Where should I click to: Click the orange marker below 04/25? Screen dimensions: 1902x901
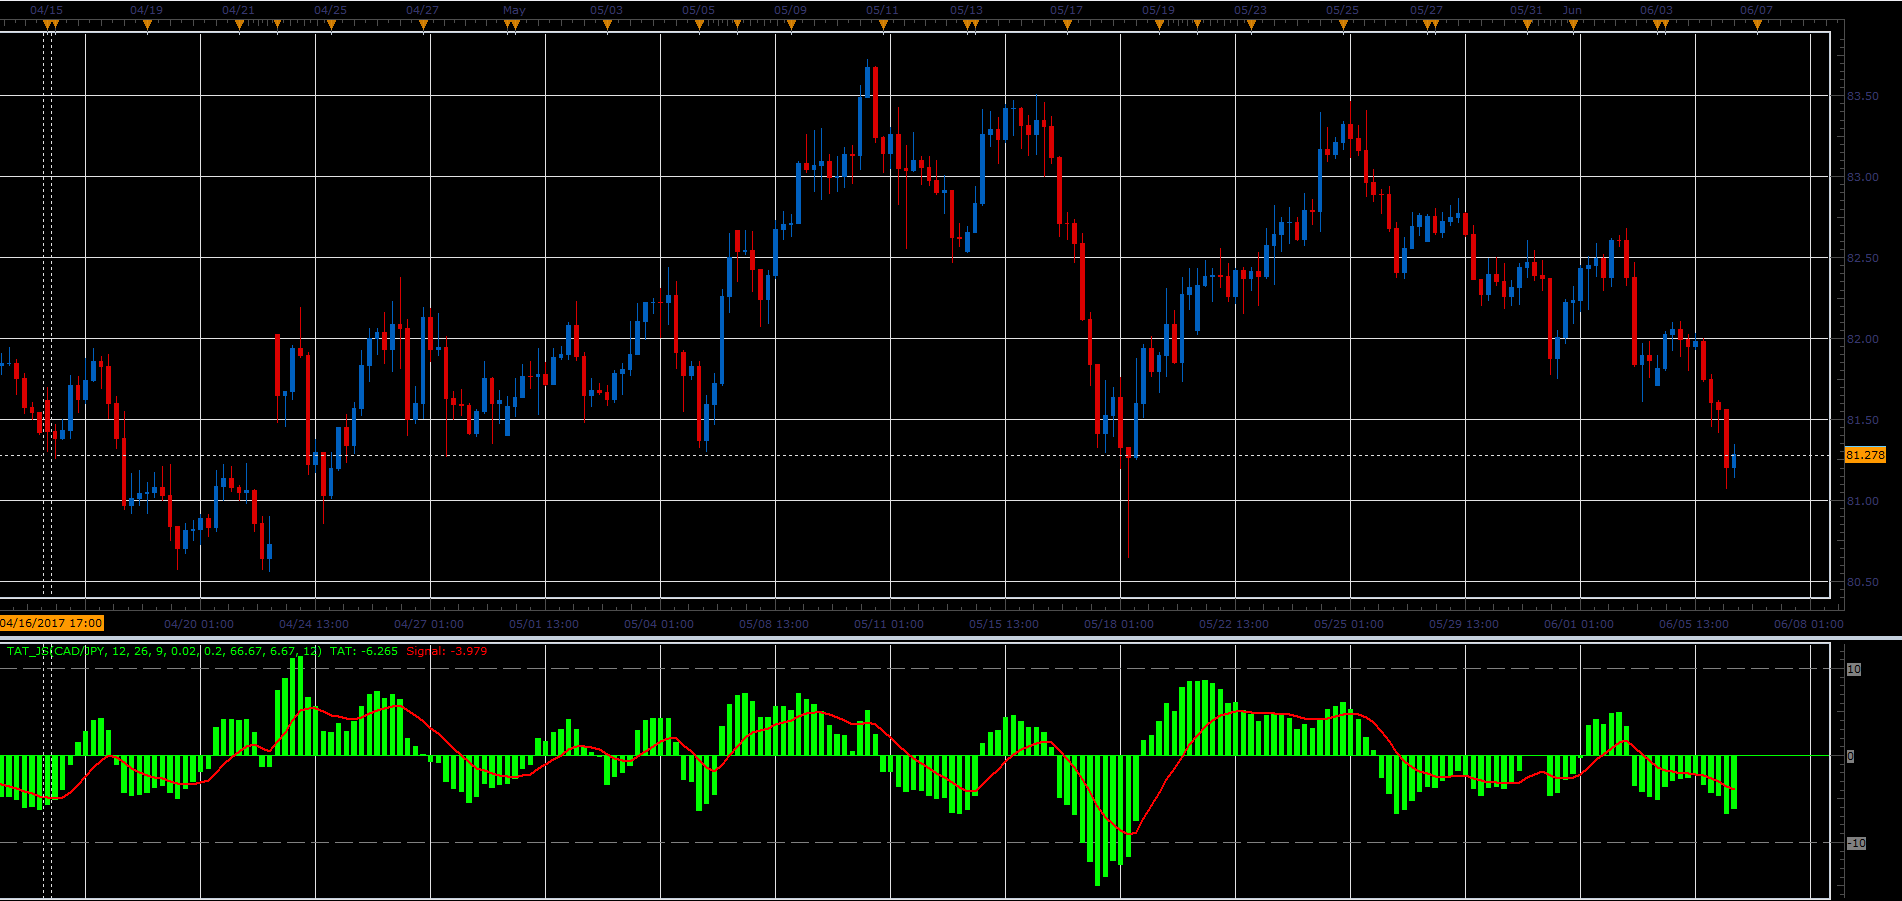tap(331, 25)
